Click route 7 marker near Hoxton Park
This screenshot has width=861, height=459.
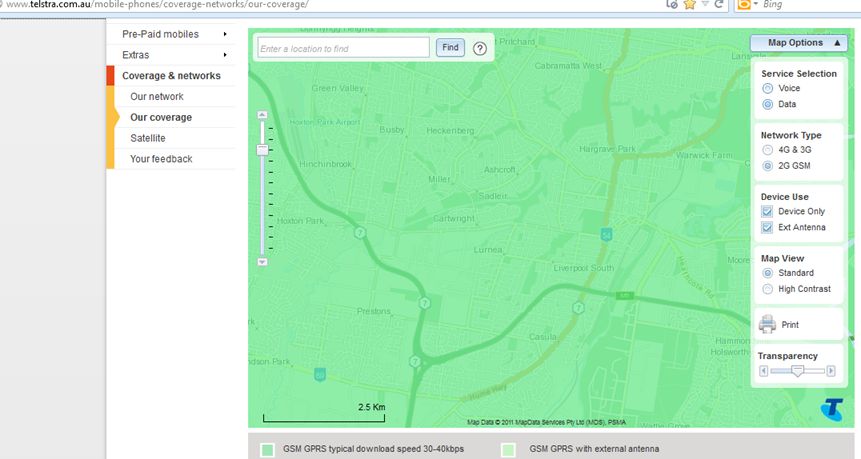click(x=360, y=232)
